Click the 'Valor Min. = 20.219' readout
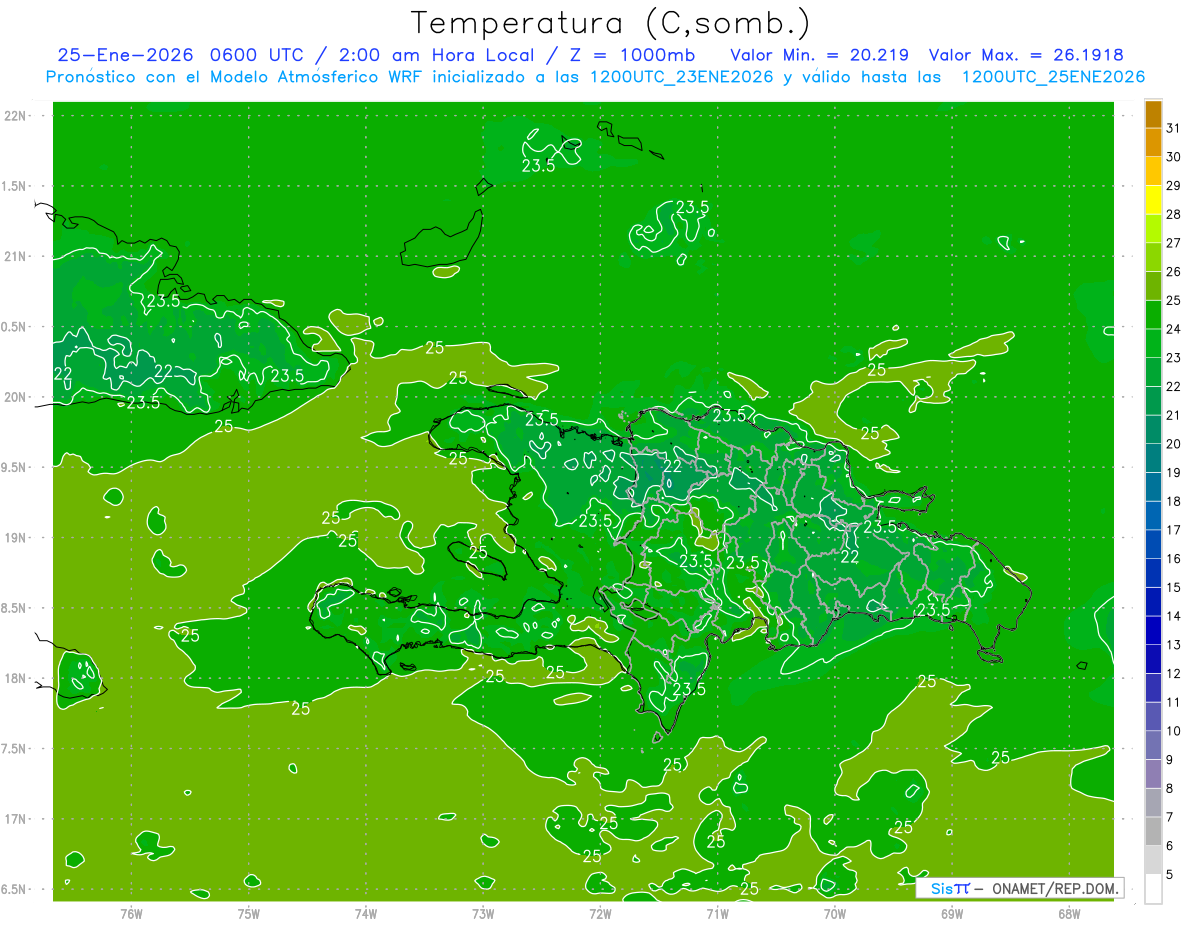This screenshot has height=927, width=1200. click(x=820, y=55)
